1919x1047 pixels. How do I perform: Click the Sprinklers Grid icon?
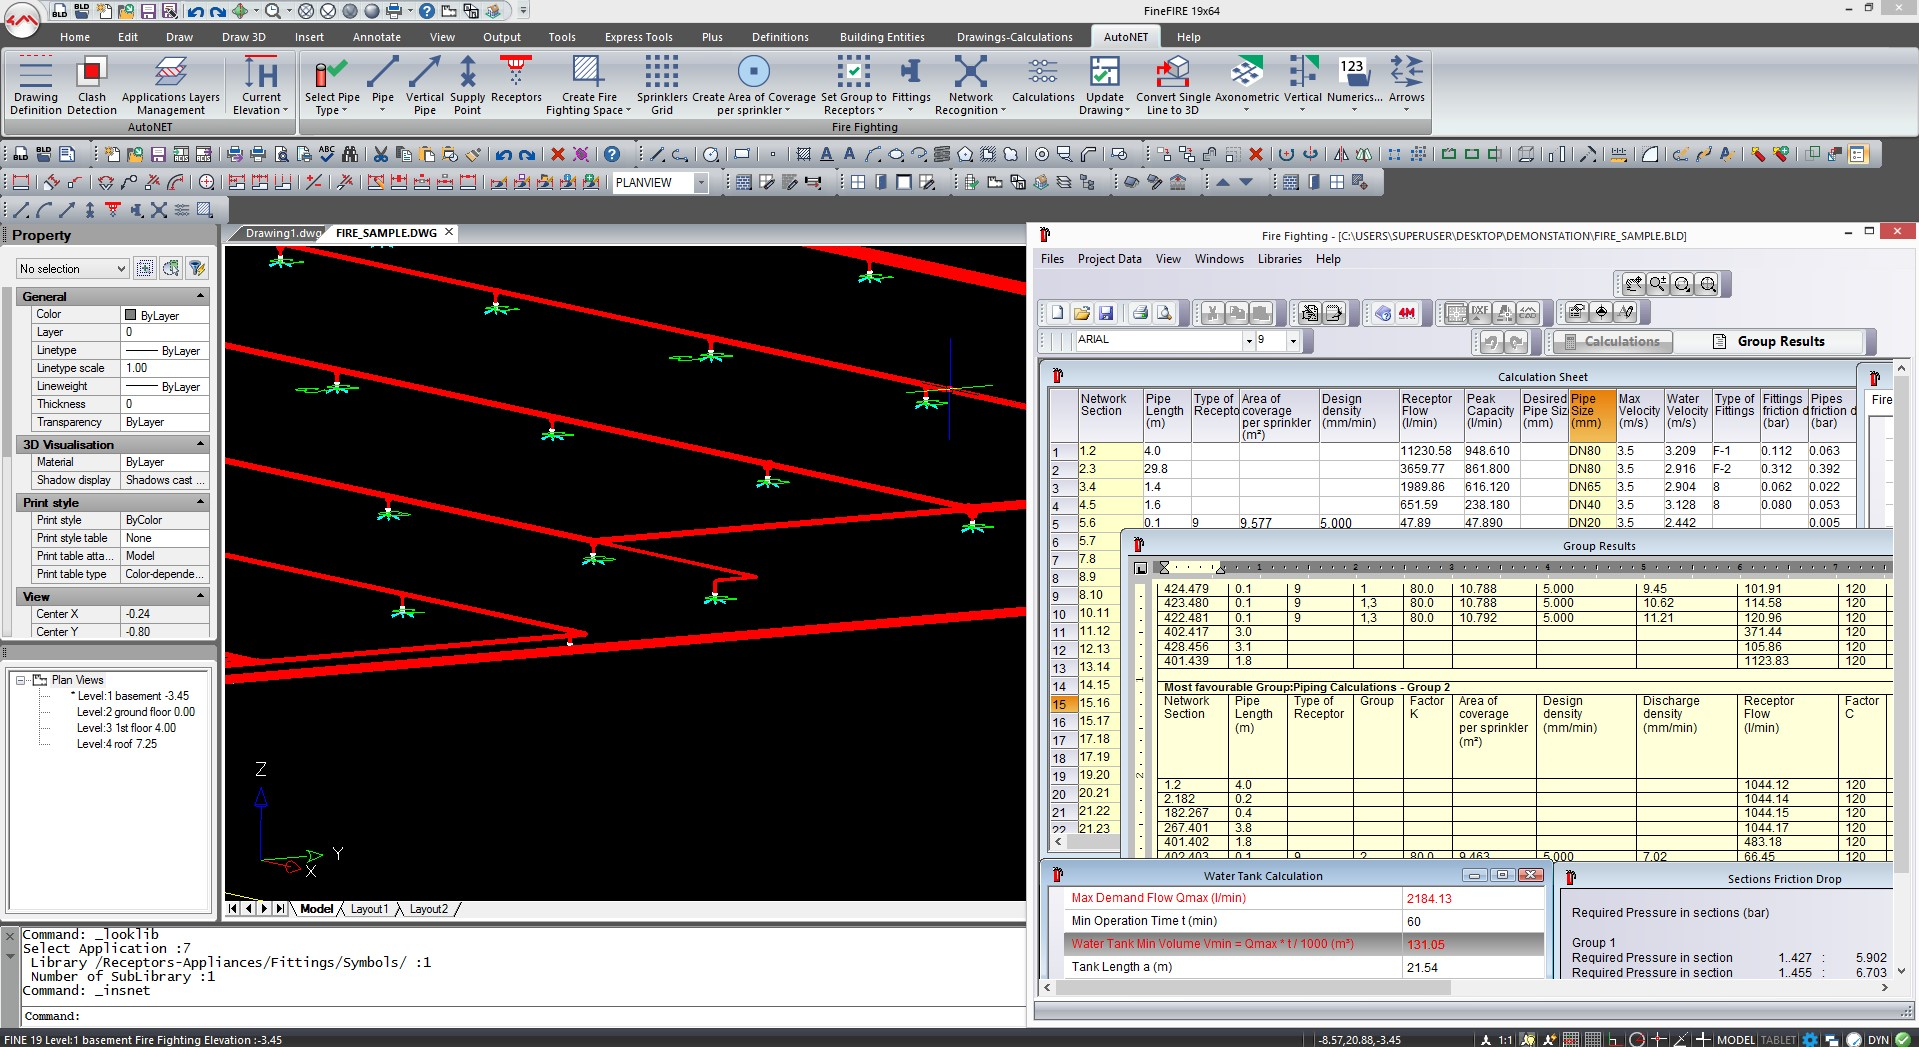point(661,84)
